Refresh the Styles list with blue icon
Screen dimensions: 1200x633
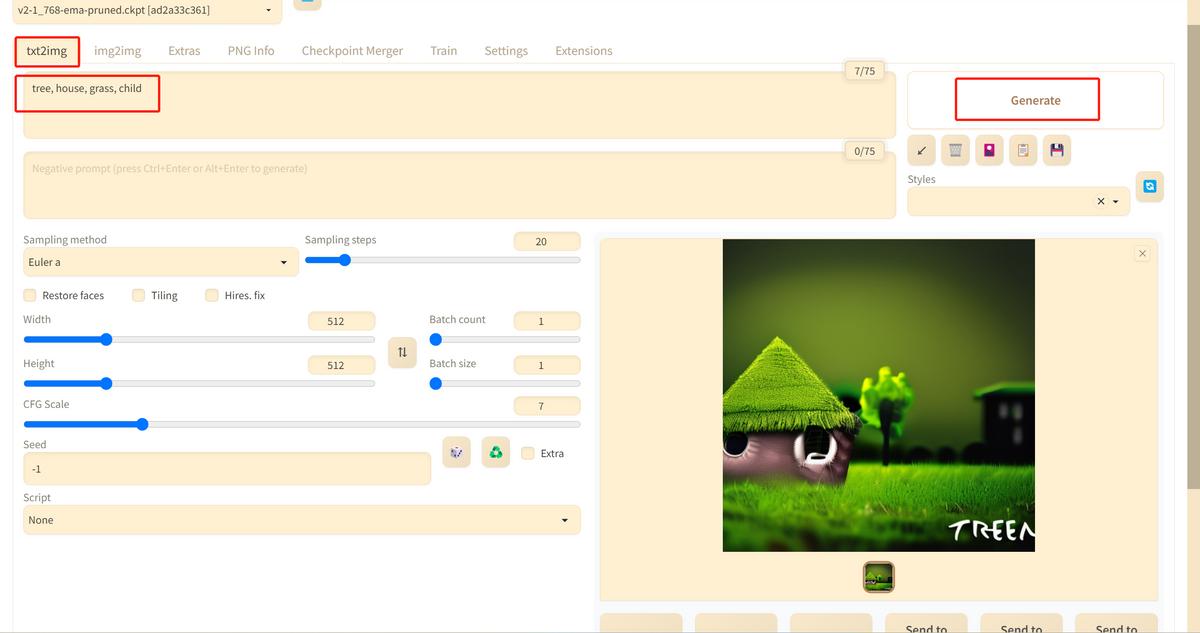[1150, 187]
